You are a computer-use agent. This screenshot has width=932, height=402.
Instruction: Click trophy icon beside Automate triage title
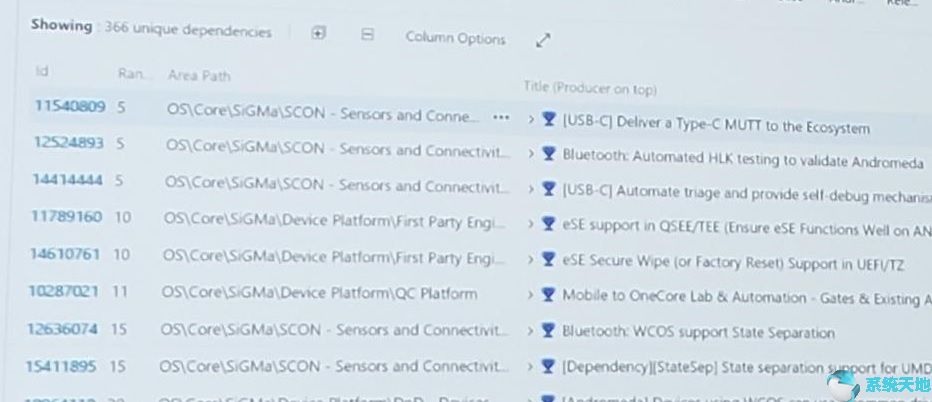coord(549,188)
